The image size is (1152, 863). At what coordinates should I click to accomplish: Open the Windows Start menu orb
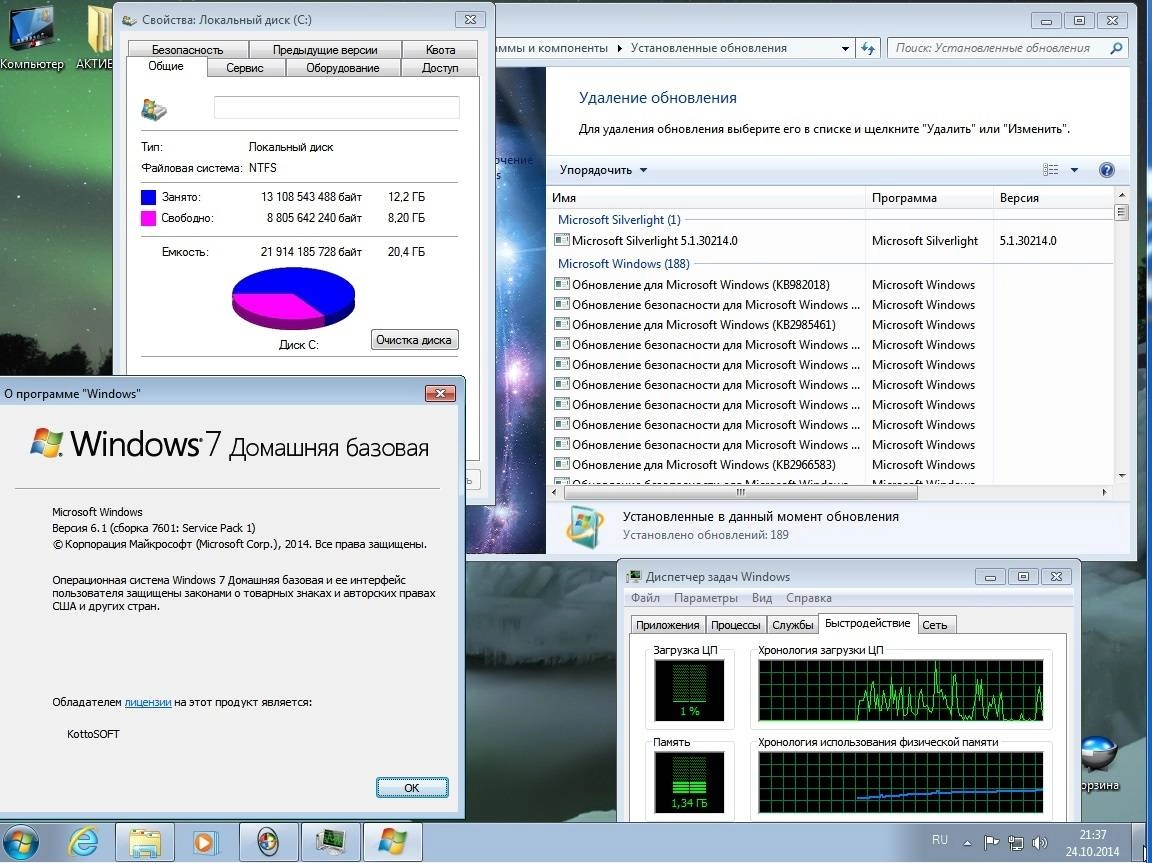coord(21,843)
